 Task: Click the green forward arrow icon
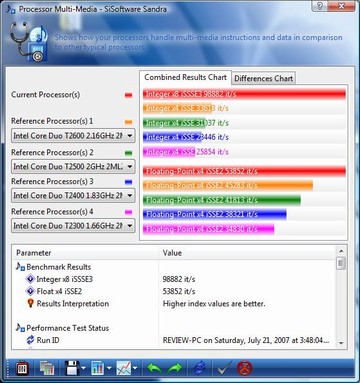click(x=175, y=369)
